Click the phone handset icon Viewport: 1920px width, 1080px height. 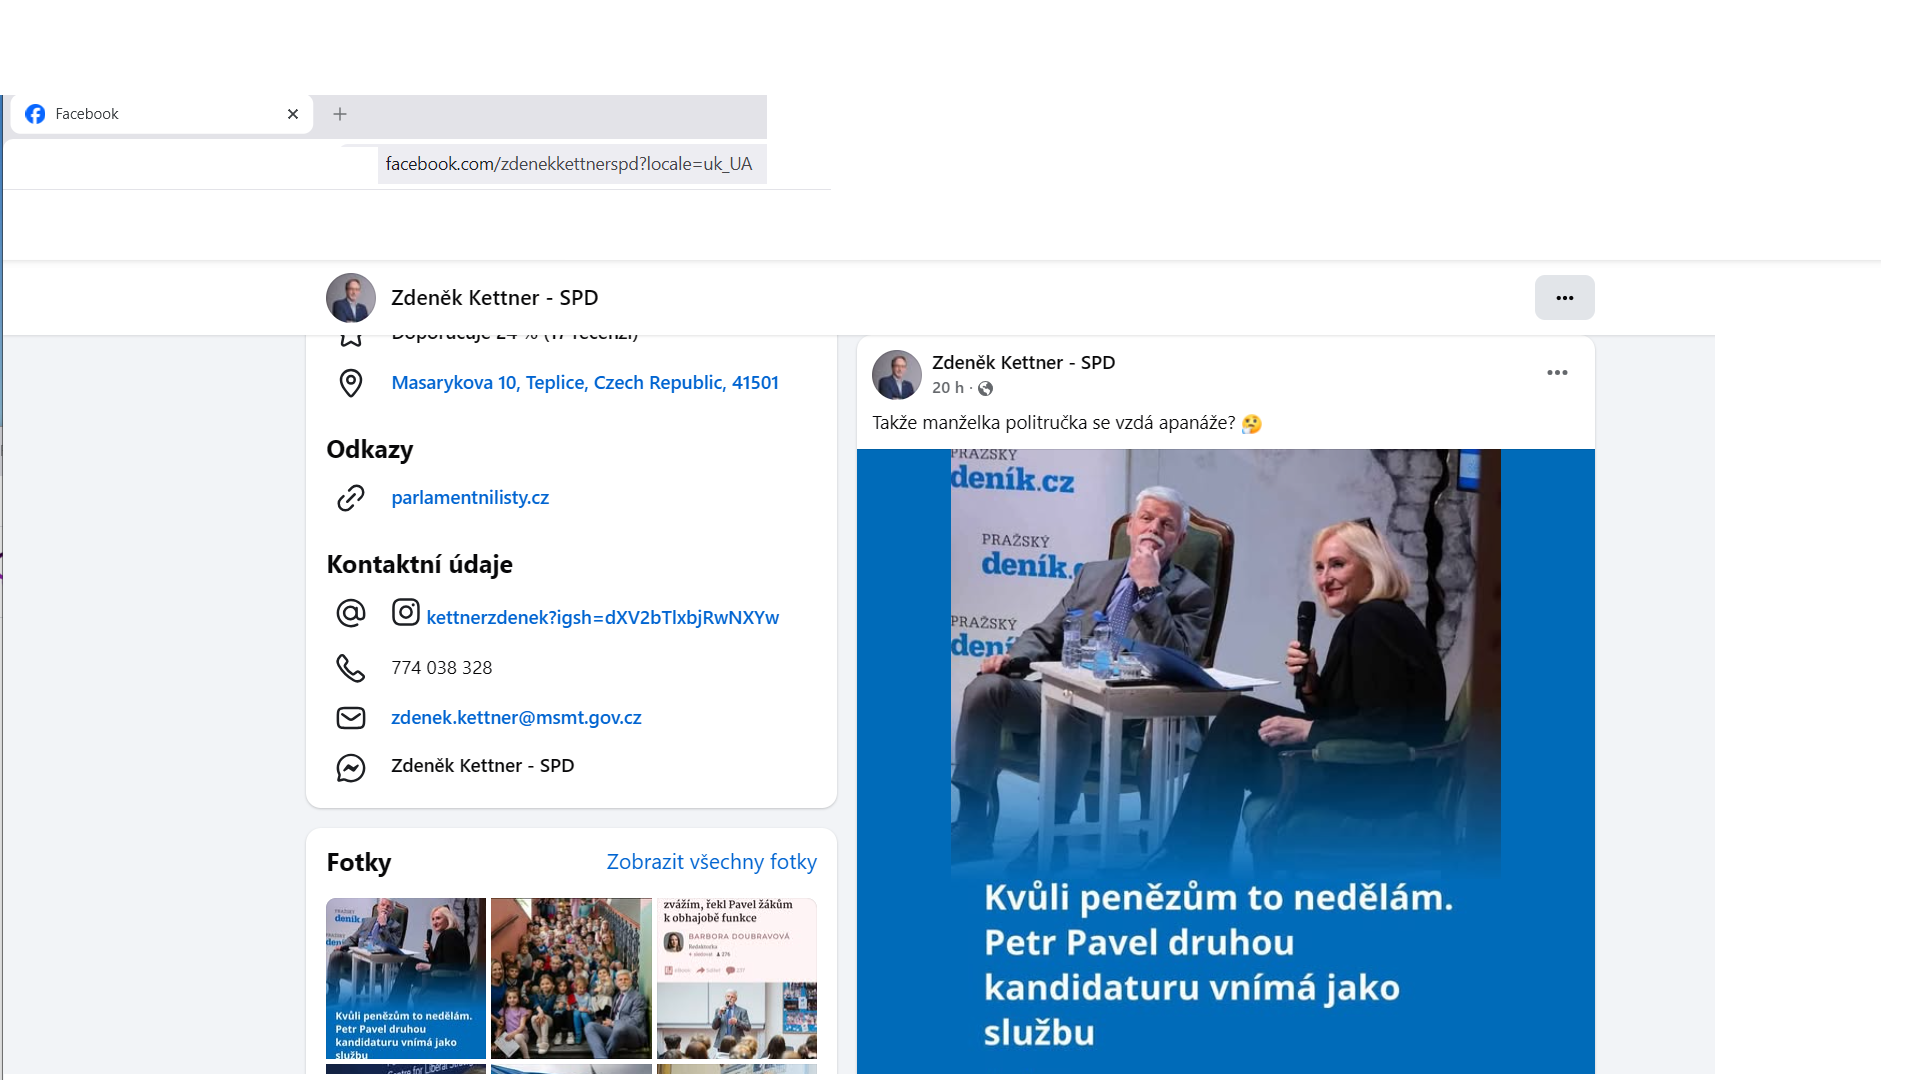[x=350, y=668]
